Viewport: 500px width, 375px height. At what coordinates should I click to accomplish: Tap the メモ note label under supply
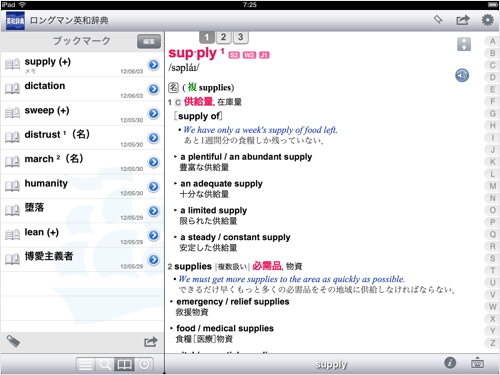(x=31, y=71)
